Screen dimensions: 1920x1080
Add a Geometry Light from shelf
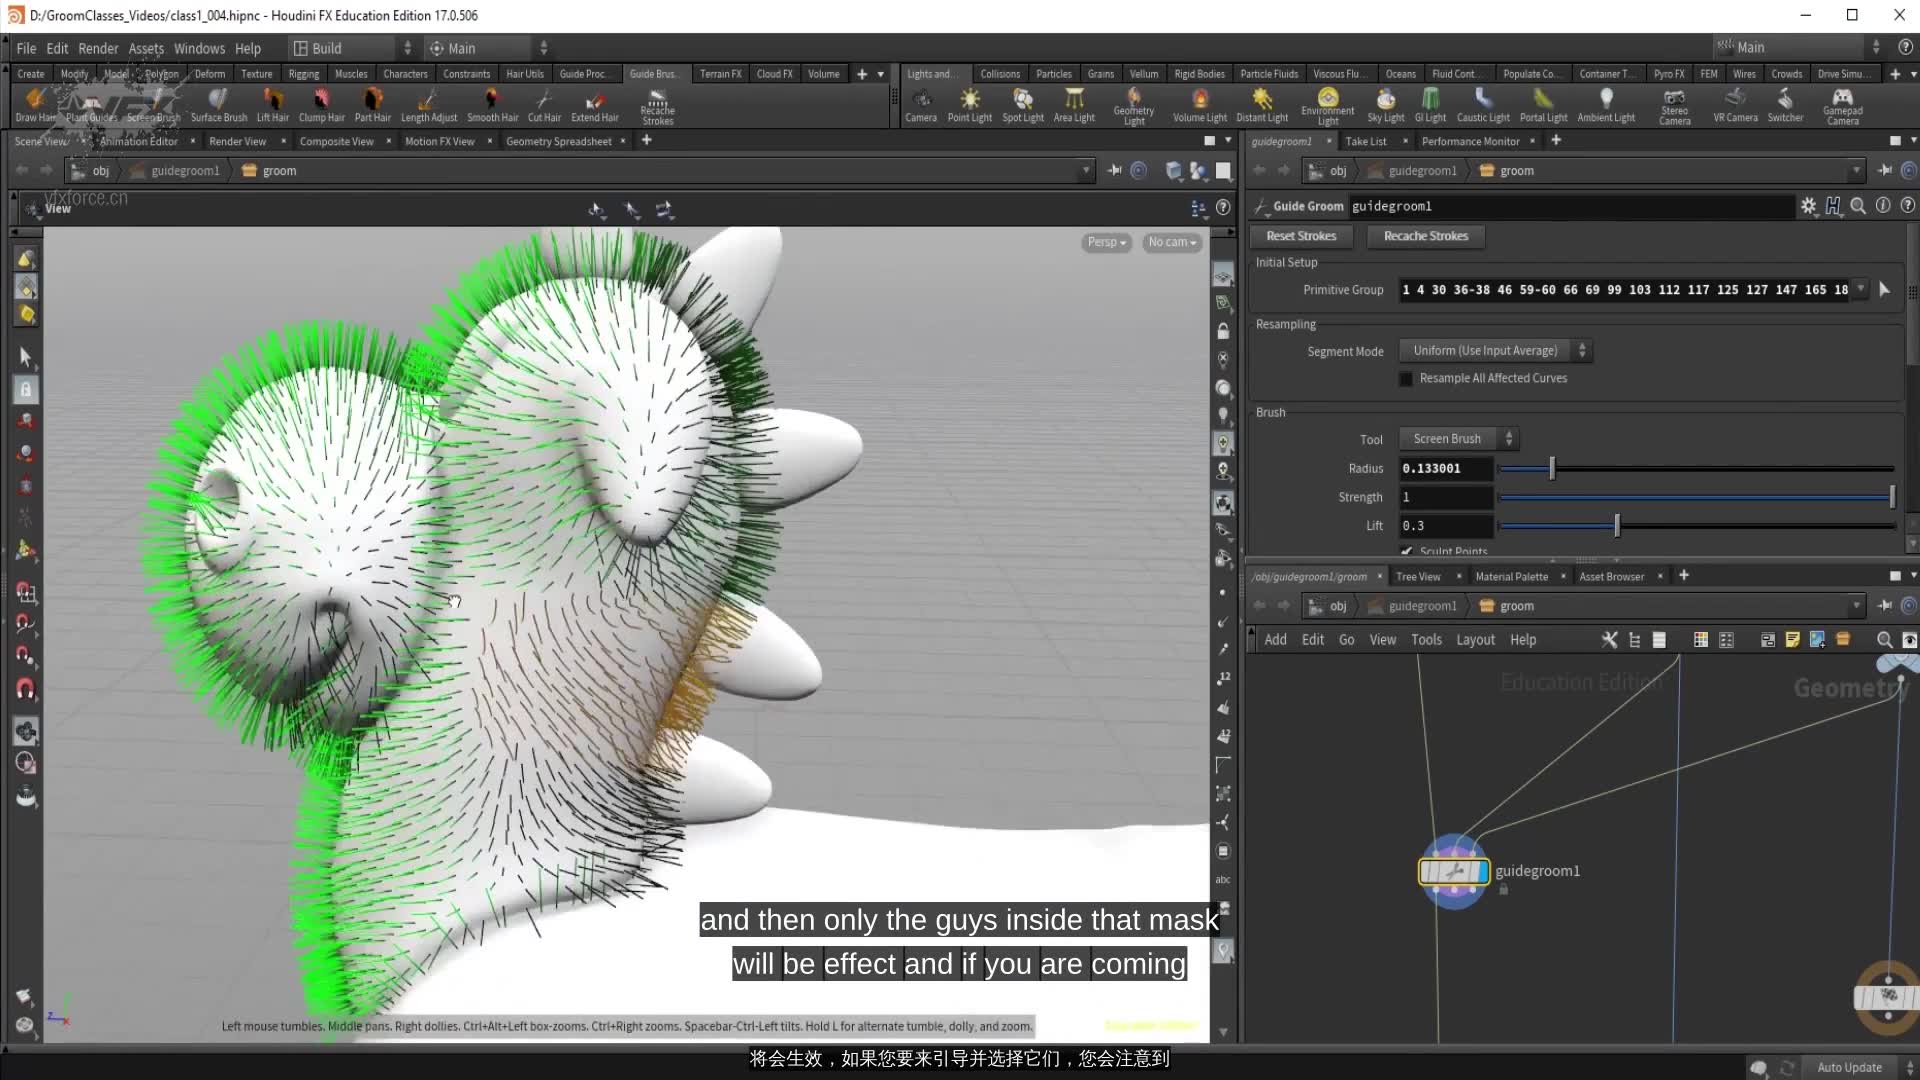pos(1134,107)
